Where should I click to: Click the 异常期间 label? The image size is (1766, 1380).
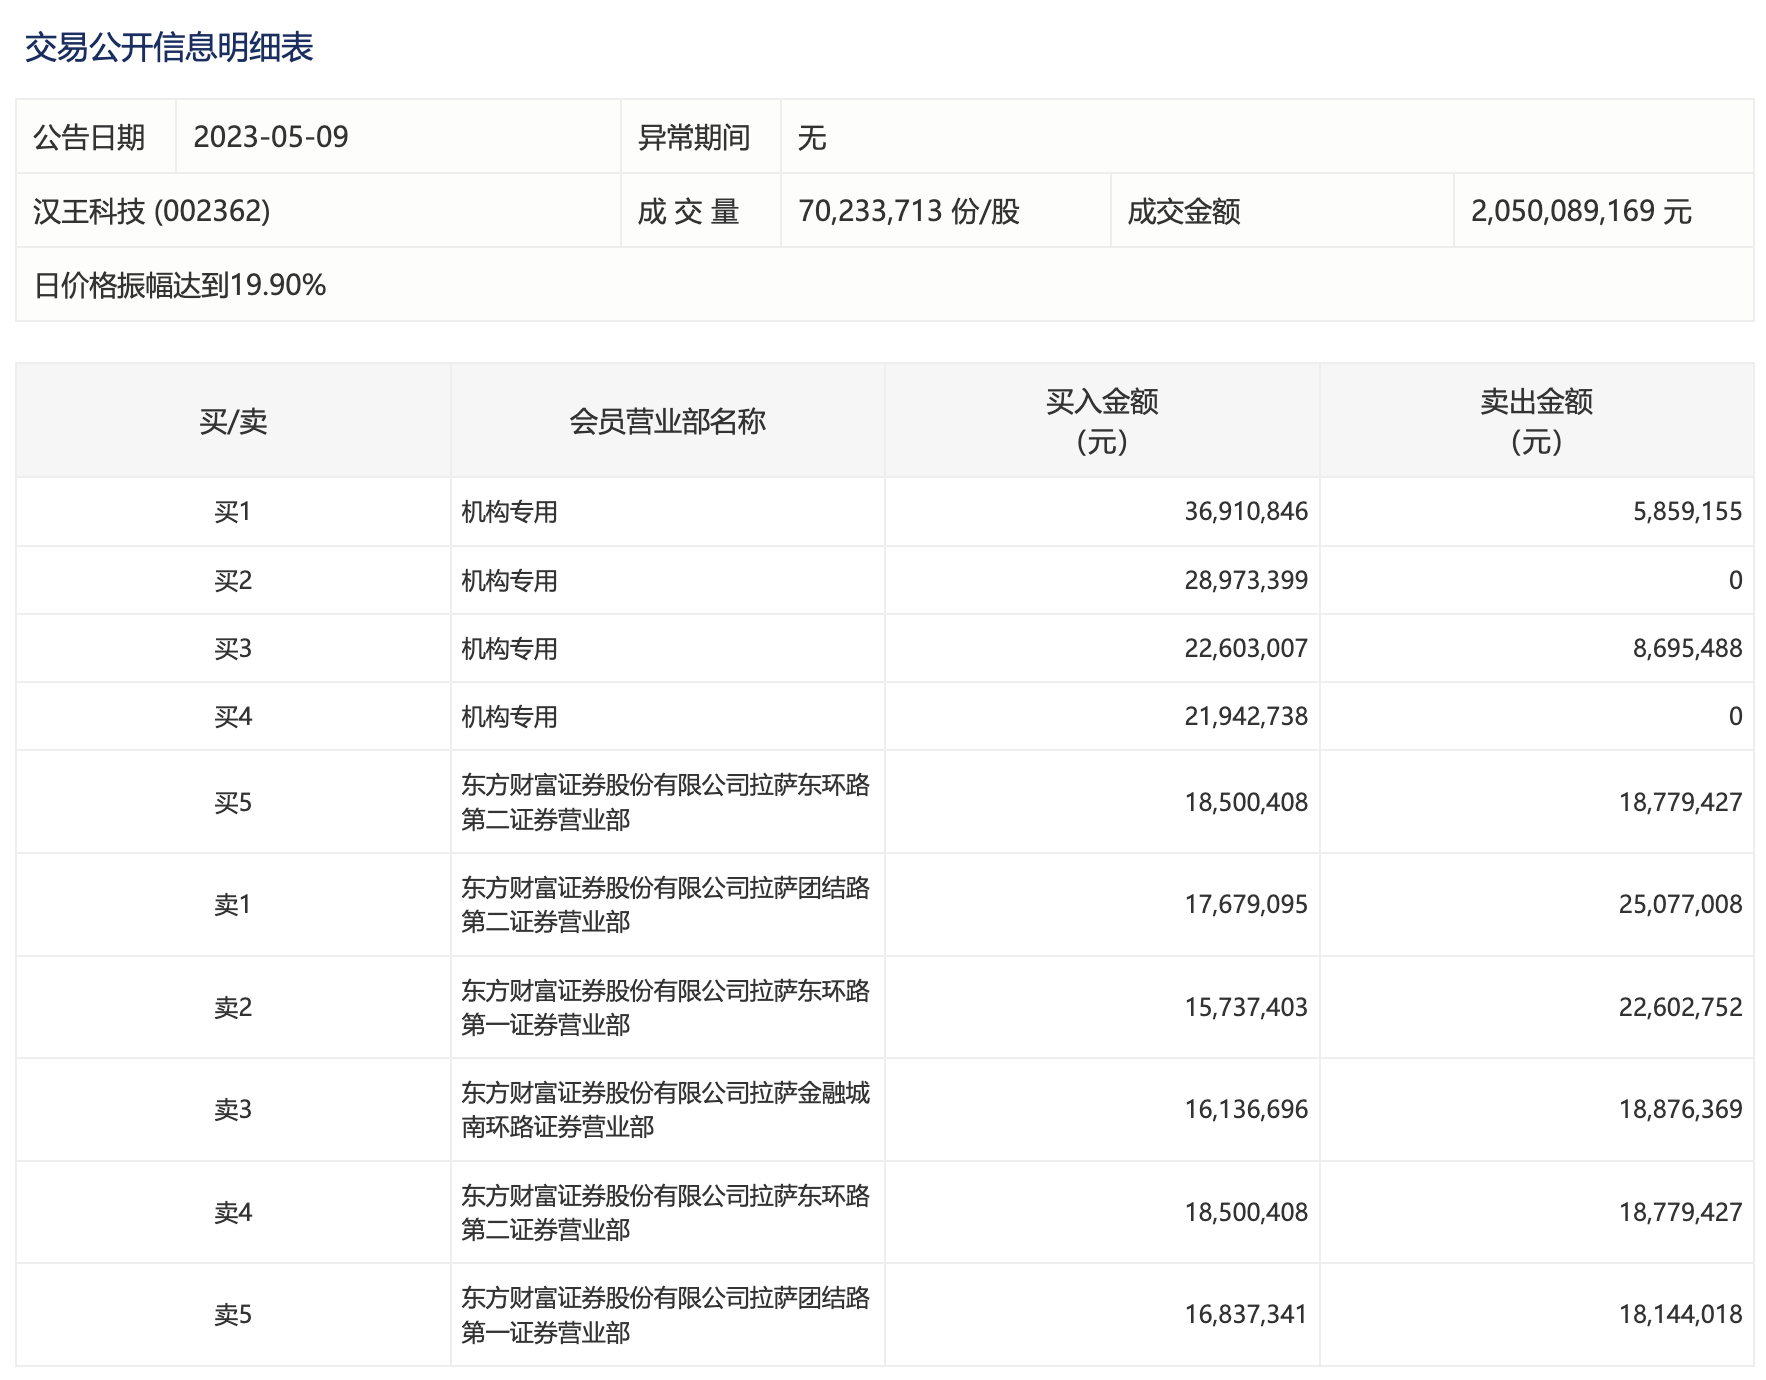(694, 137)
